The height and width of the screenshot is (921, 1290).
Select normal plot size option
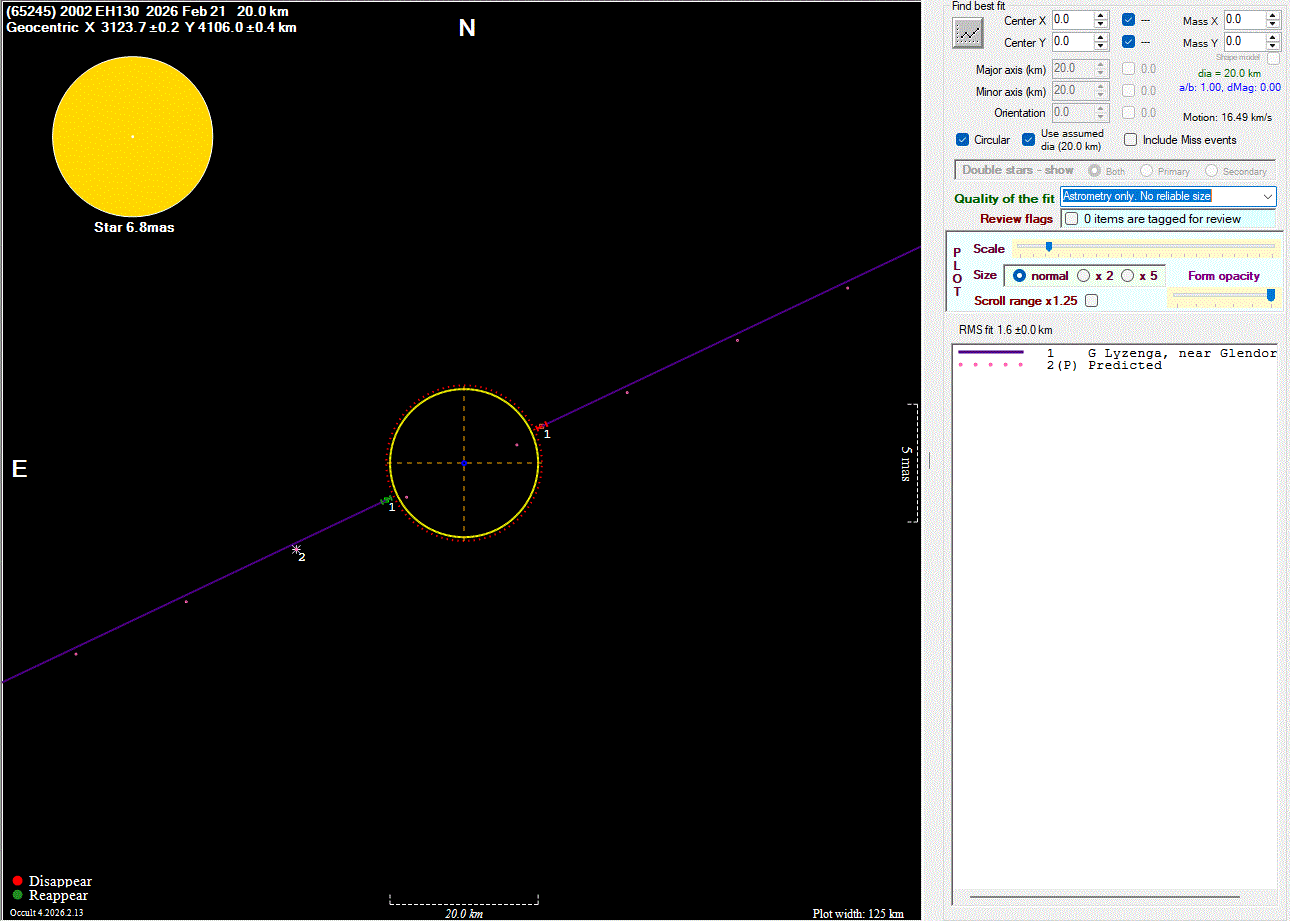coord(1020,276)
